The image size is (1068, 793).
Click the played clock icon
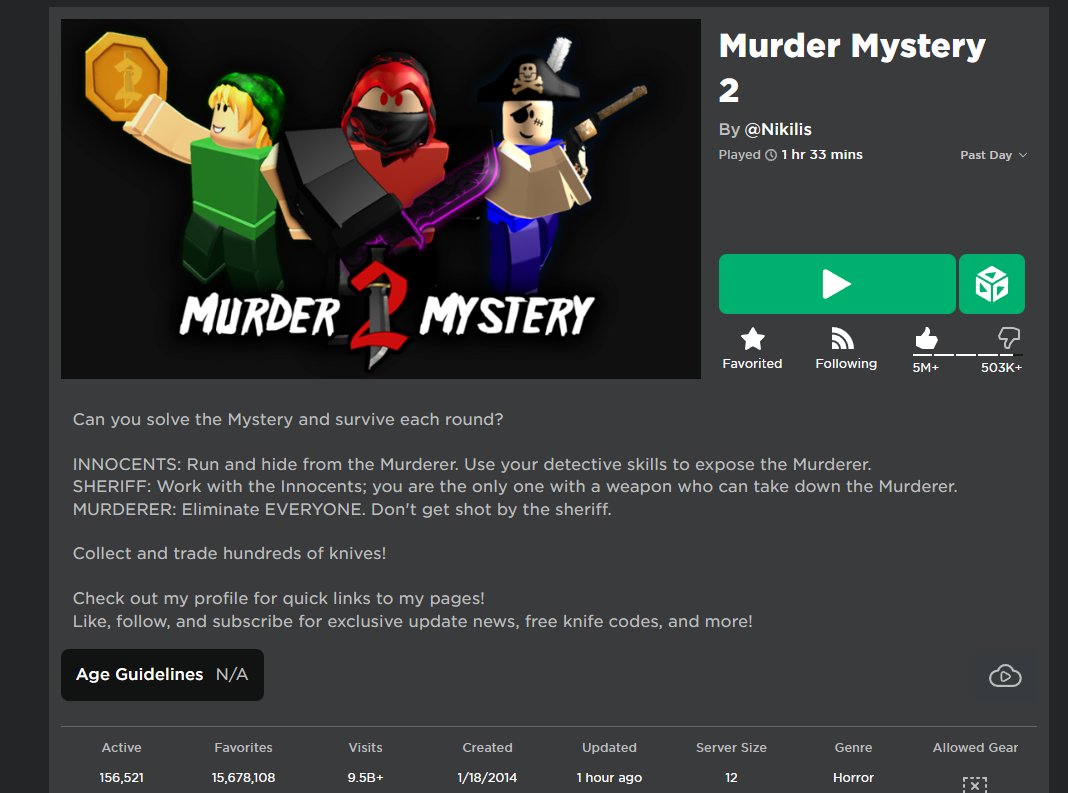point(771,155)
